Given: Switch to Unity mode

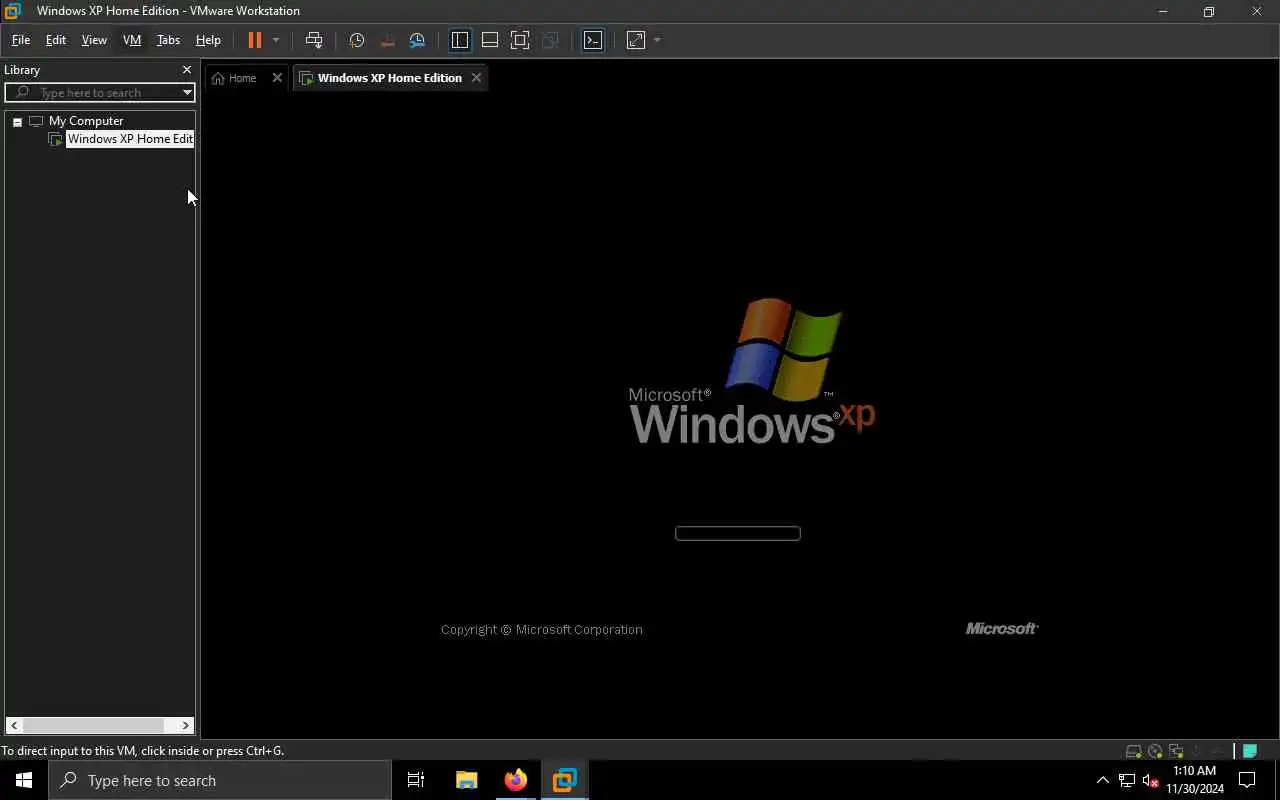Looking at the screenshot, I should [550, 40].
